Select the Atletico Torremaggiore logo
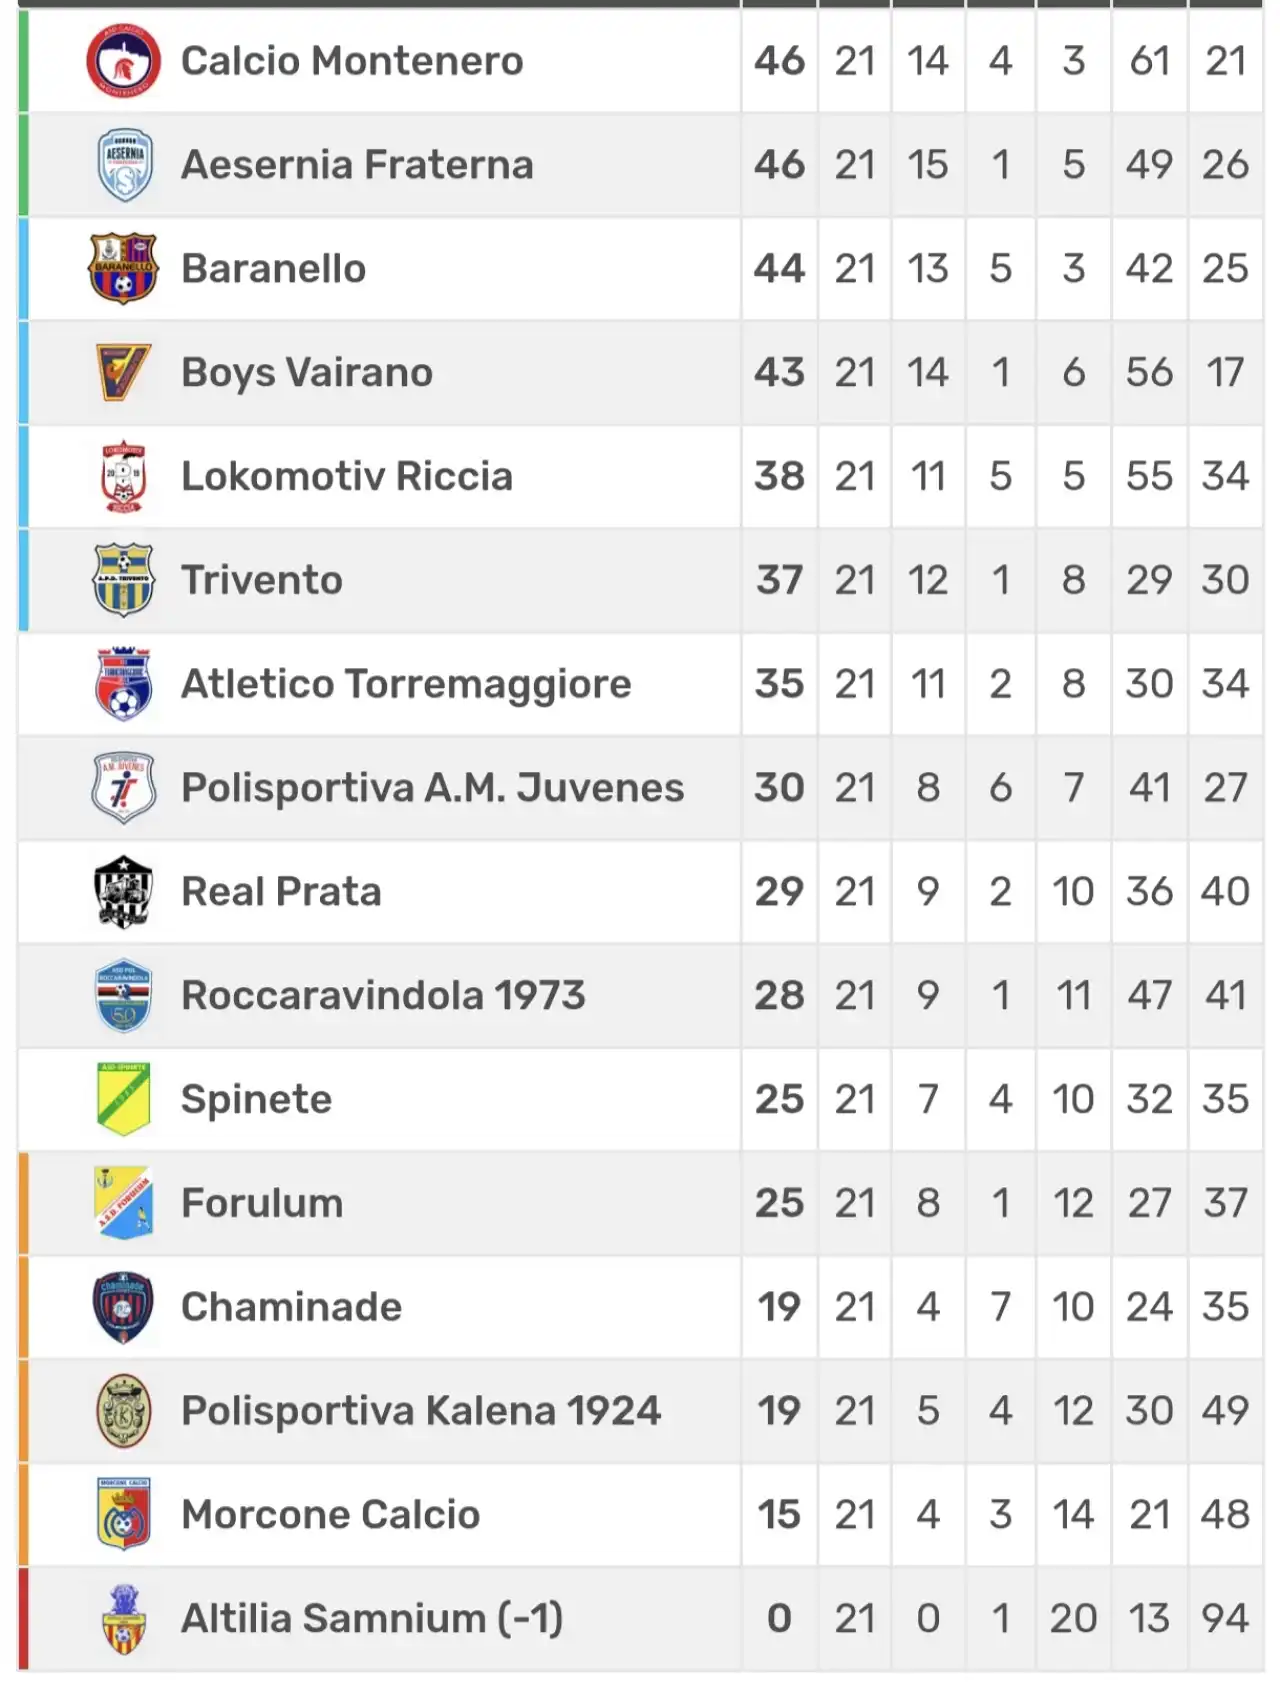The width and height of the screenshot is (1280, 1695). pyautogui.click(x=123, y=684)
